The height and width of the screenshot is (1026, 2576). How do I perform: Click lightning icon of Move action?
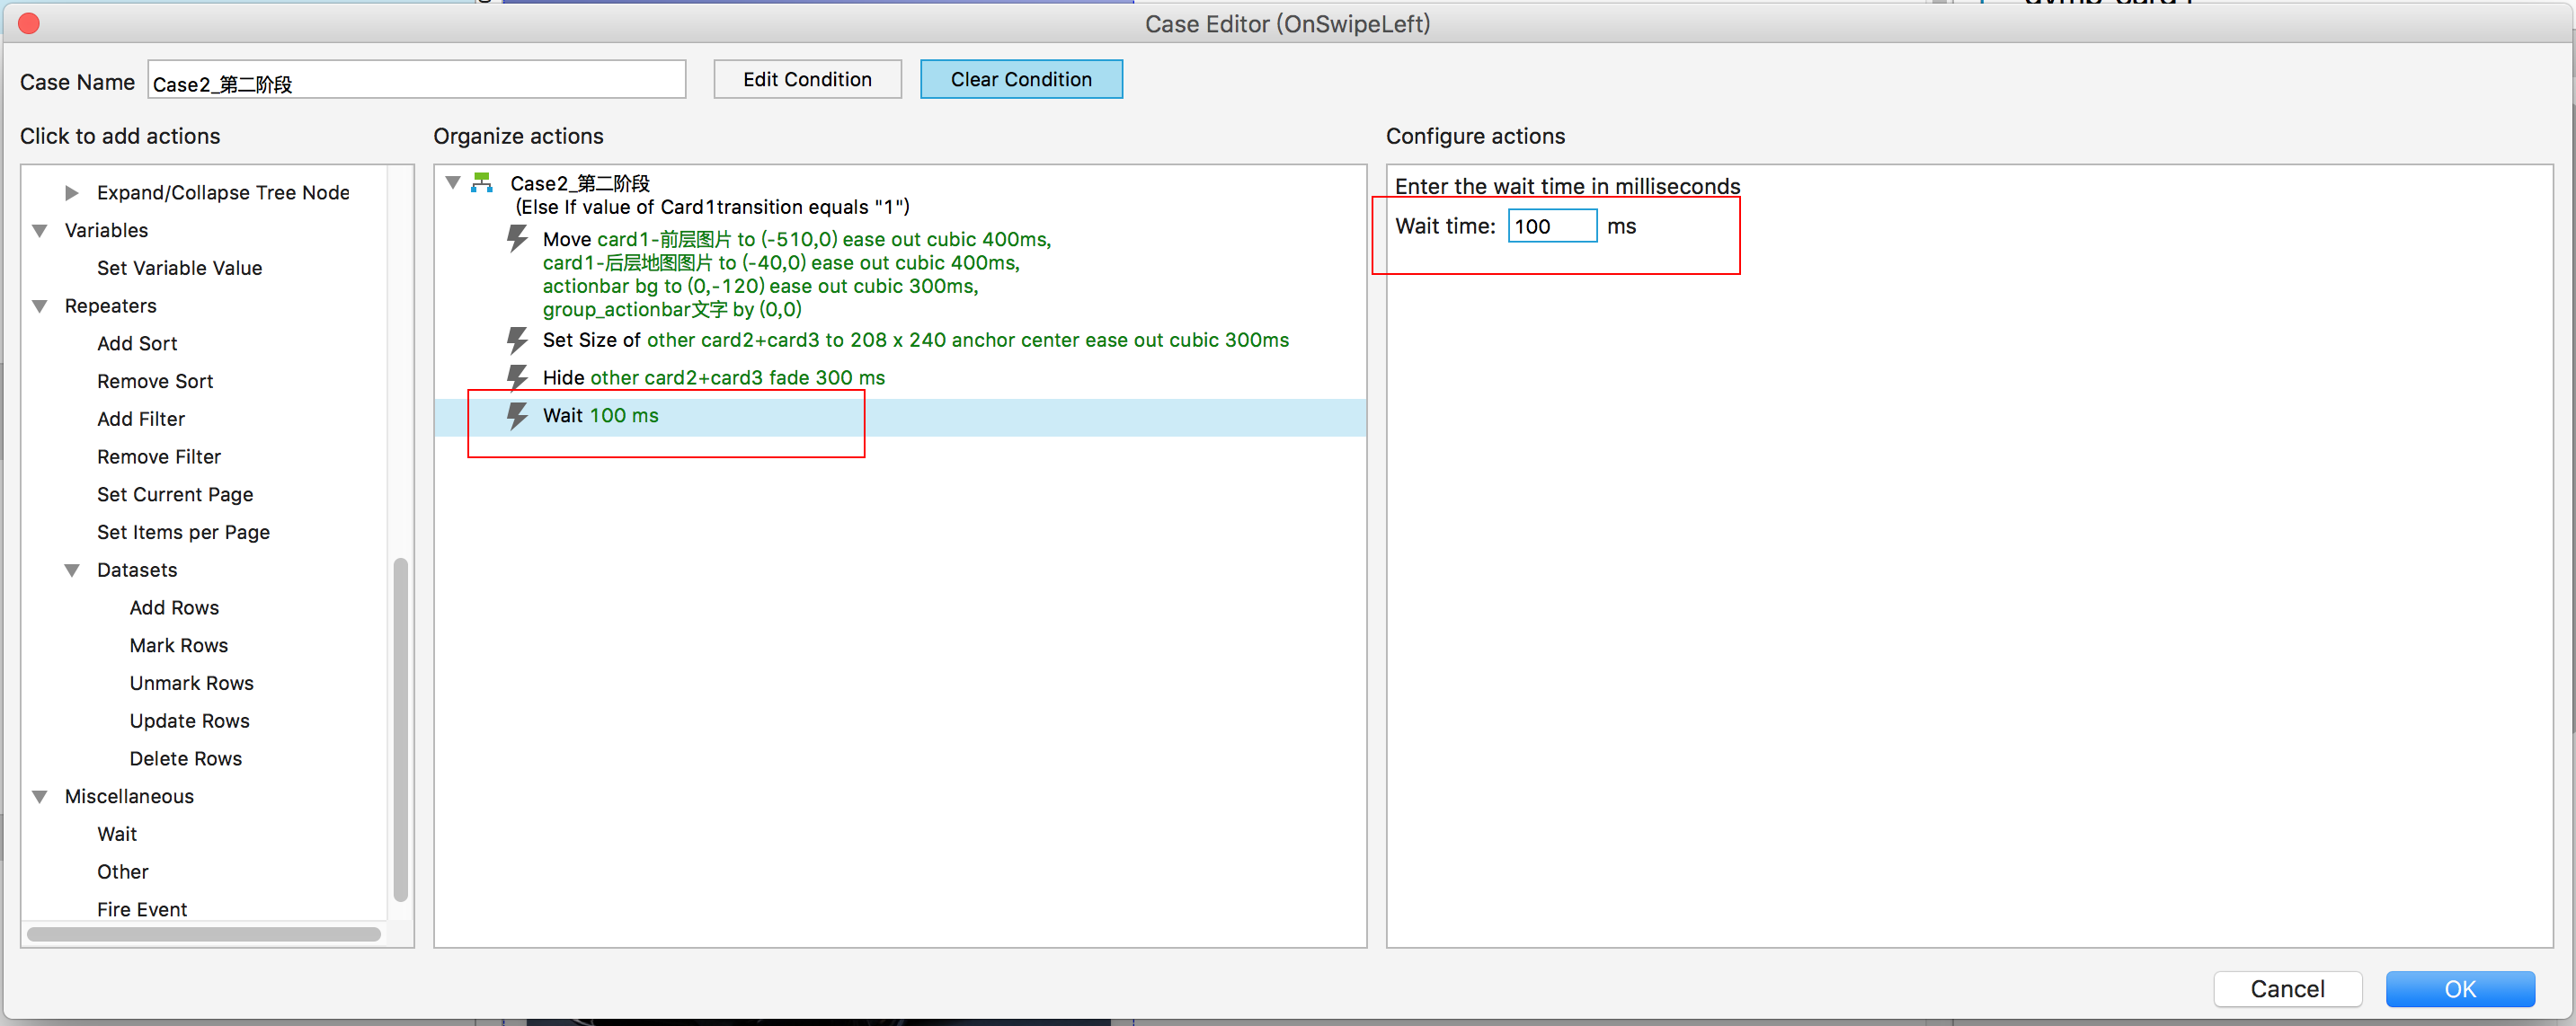pyautogui.click(x=517, y=239)
